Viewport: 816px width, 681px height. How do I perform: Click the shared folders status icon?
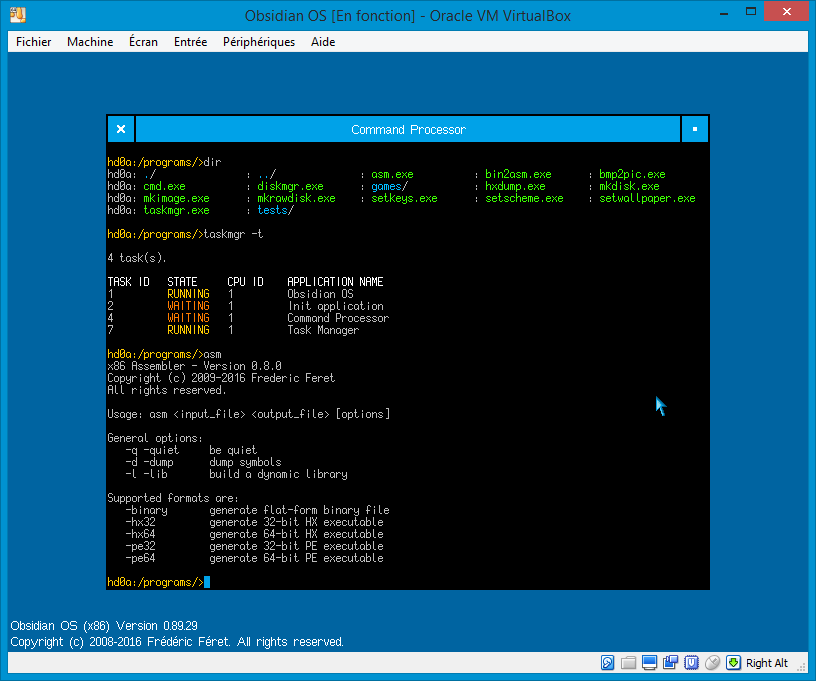[629, 662]
